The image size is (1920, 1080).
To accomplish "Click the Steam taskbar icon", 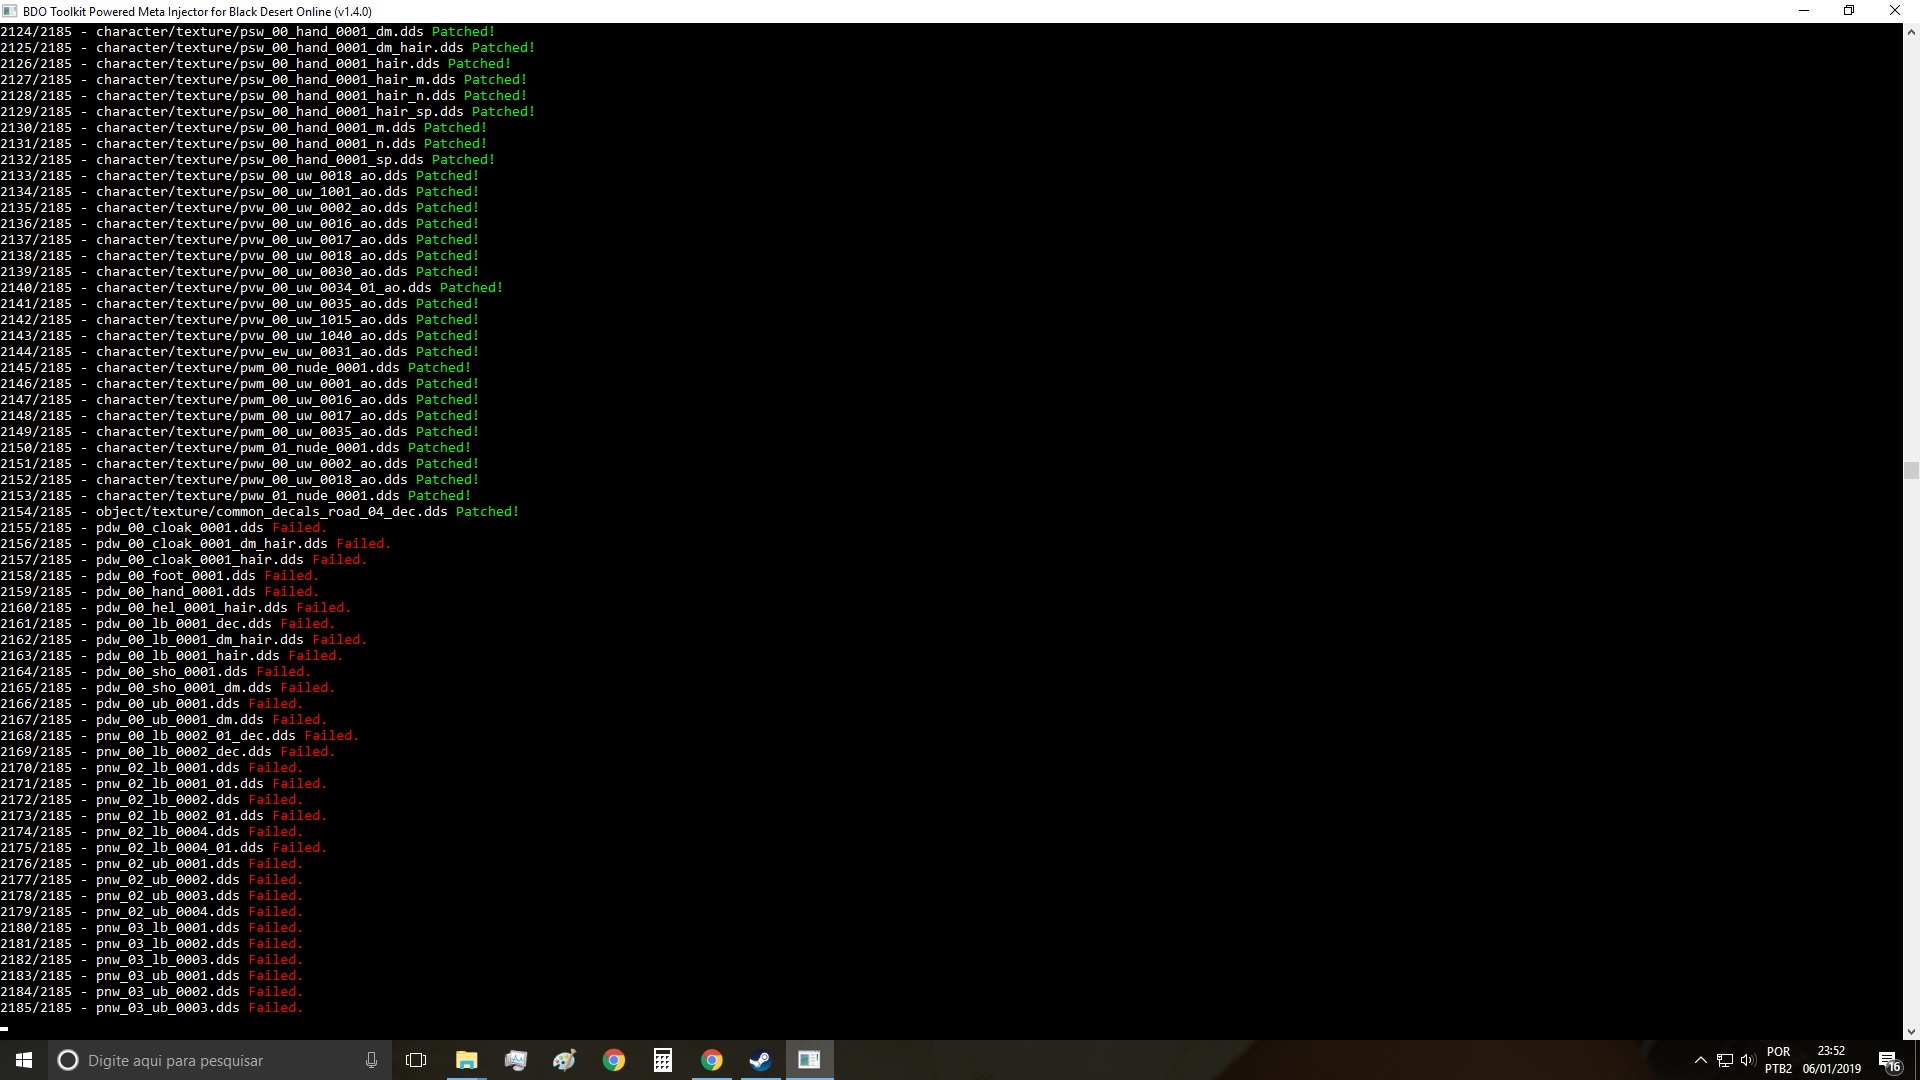I will pos(760,1060).
